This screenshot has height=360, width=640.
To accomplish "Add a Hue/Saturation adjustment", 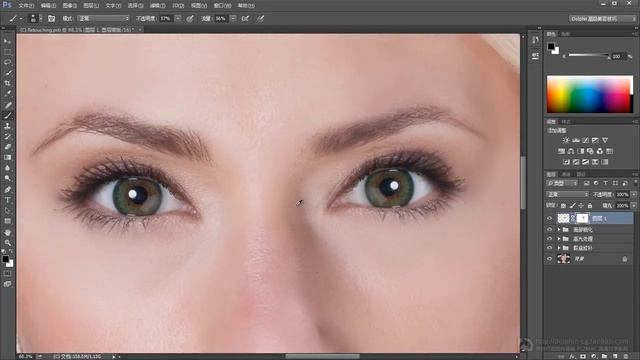I will (562, 151).
